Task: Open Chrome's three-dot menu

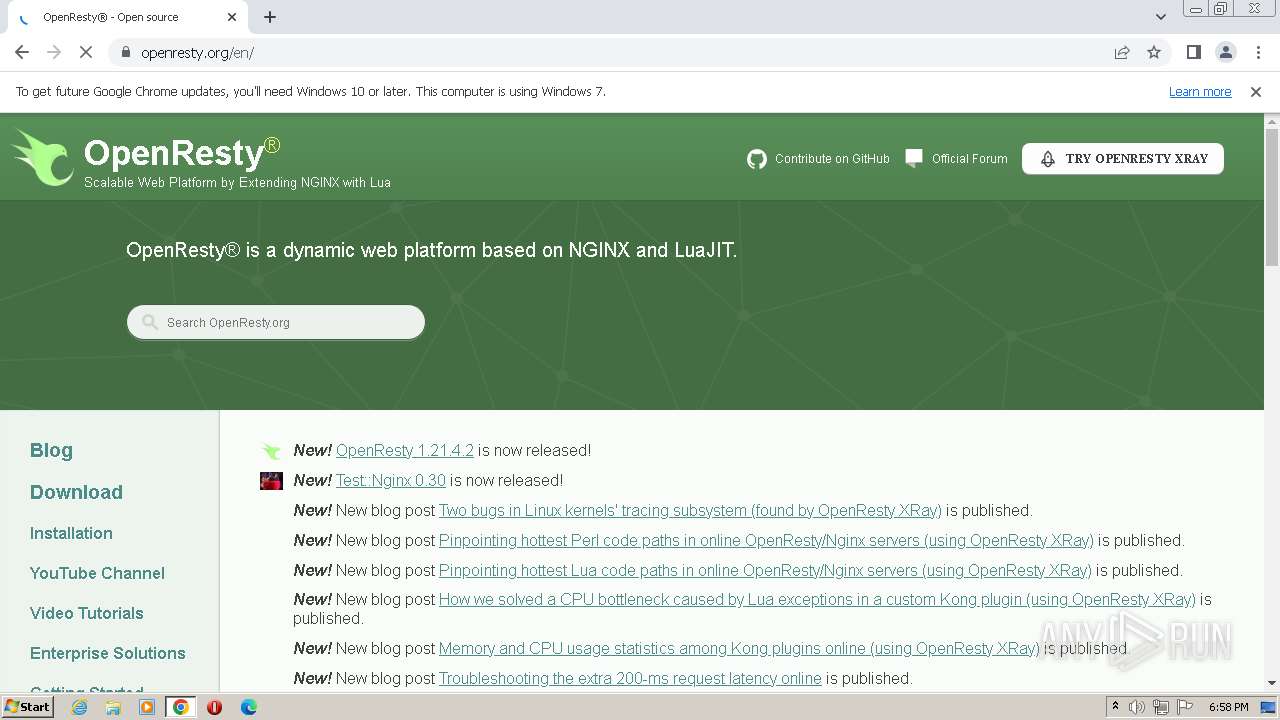Action: tap(1257, 52)
